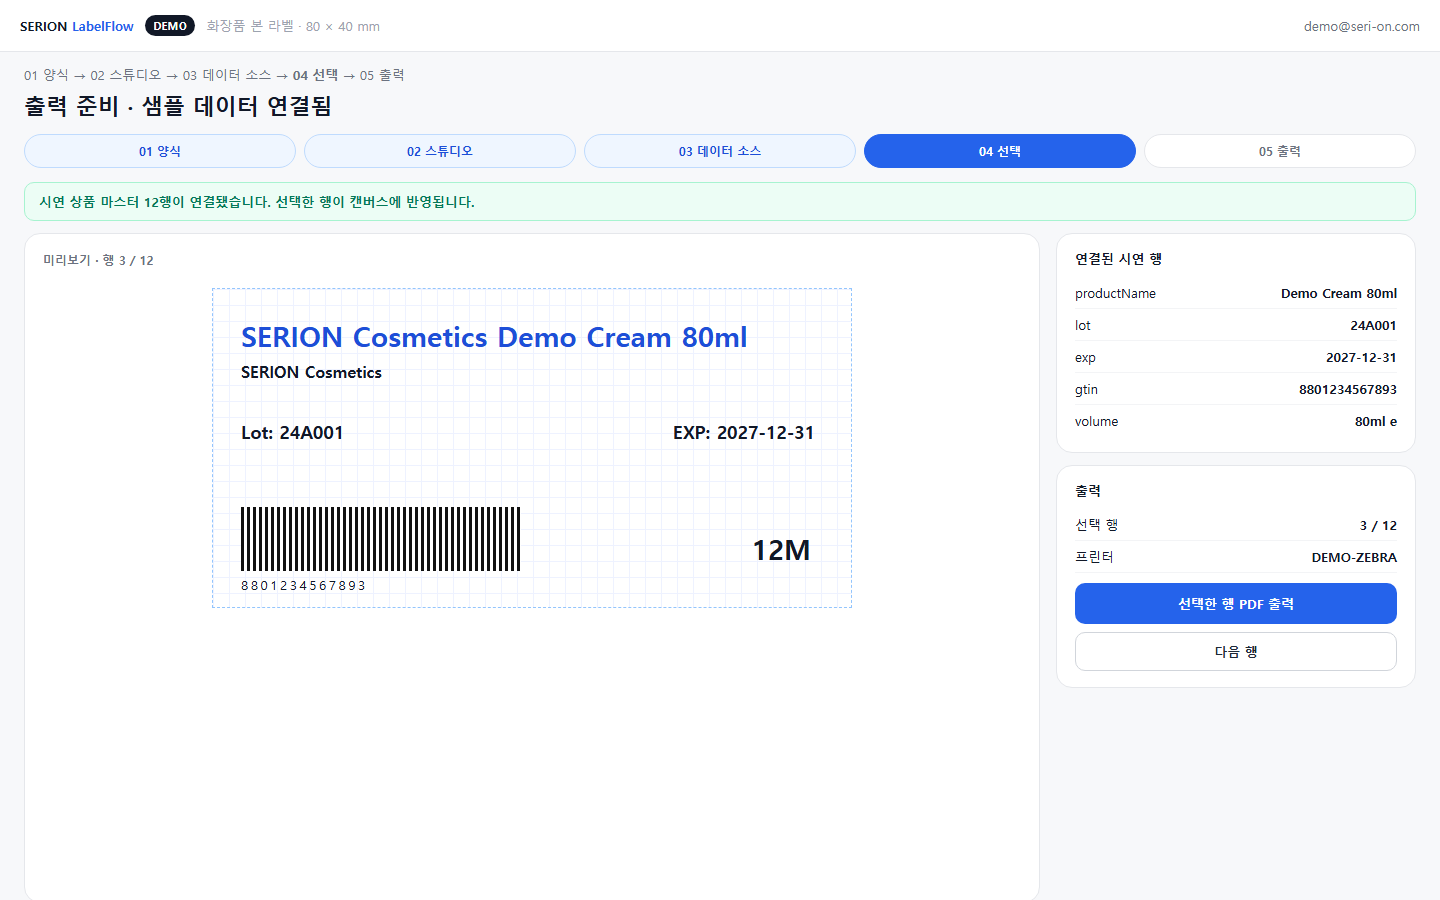The image size is (1440, 900).
Task: Click breadcrumb text 01 양식
Action: [x=46, y=75]
